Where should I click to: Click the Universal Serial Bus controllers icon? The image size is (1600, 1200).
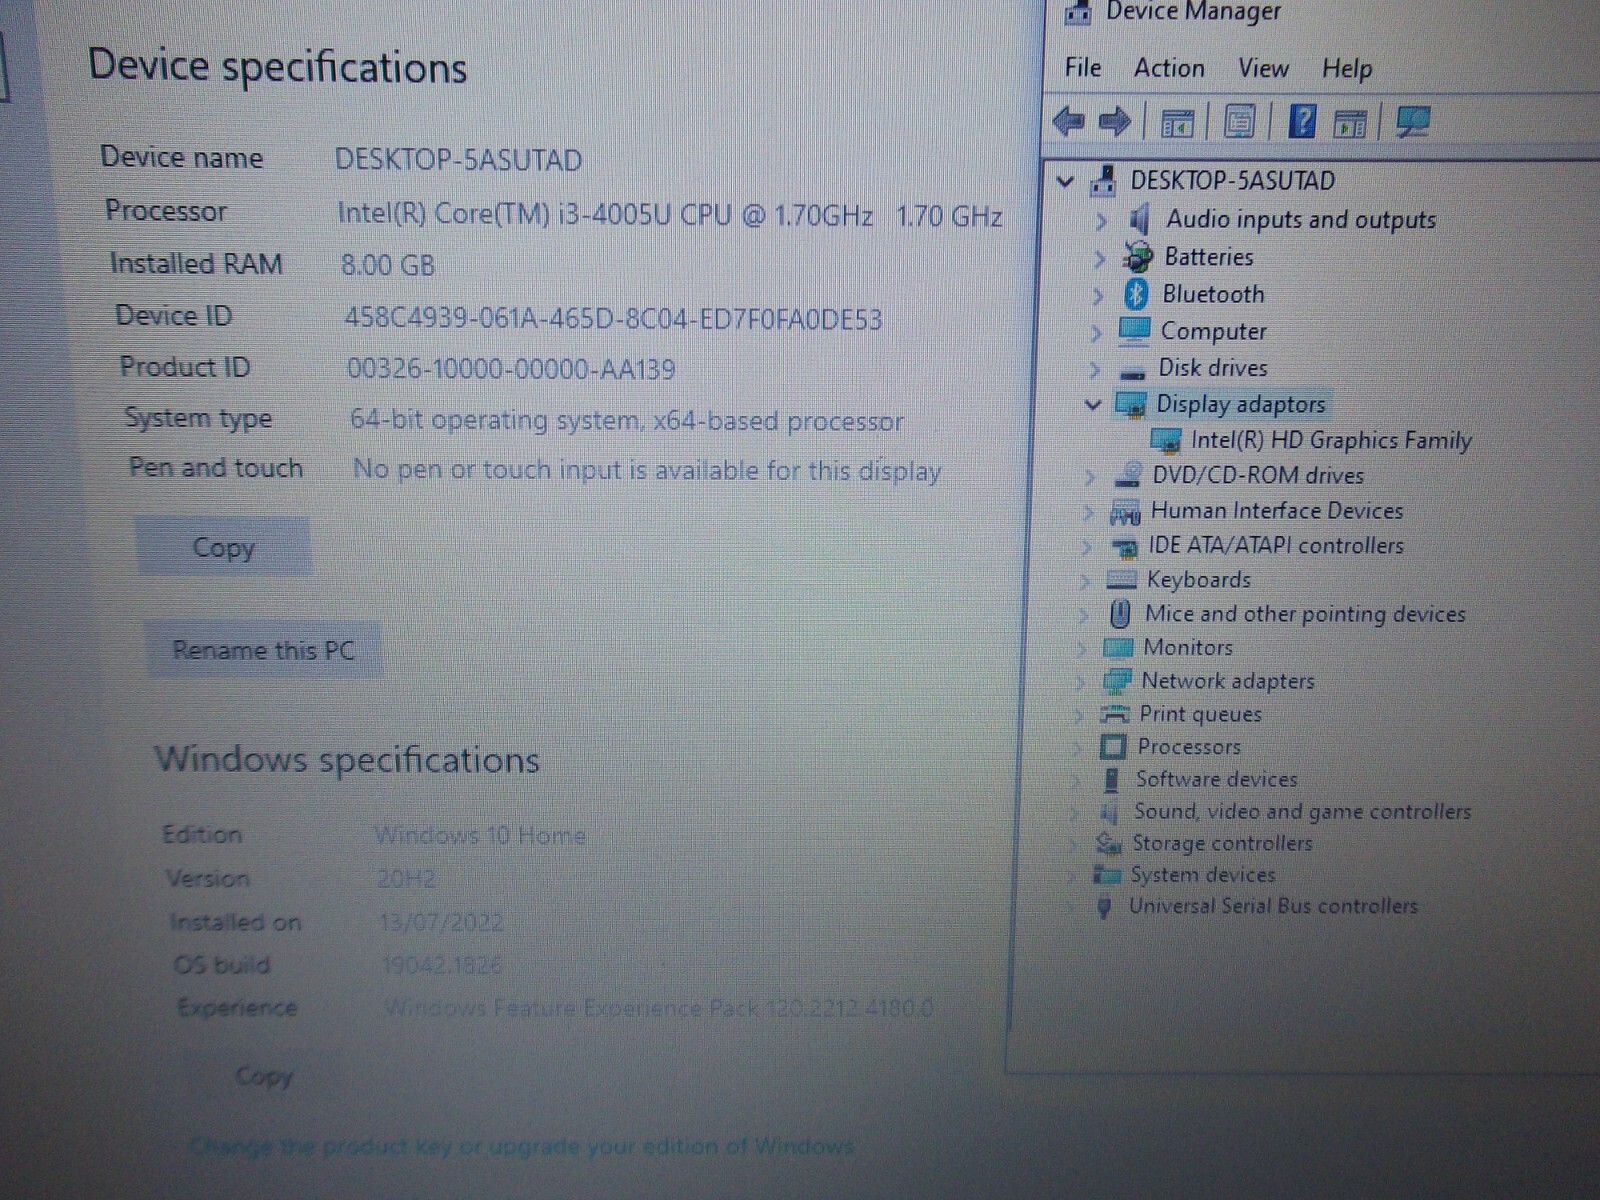[x=1104, y=907]
